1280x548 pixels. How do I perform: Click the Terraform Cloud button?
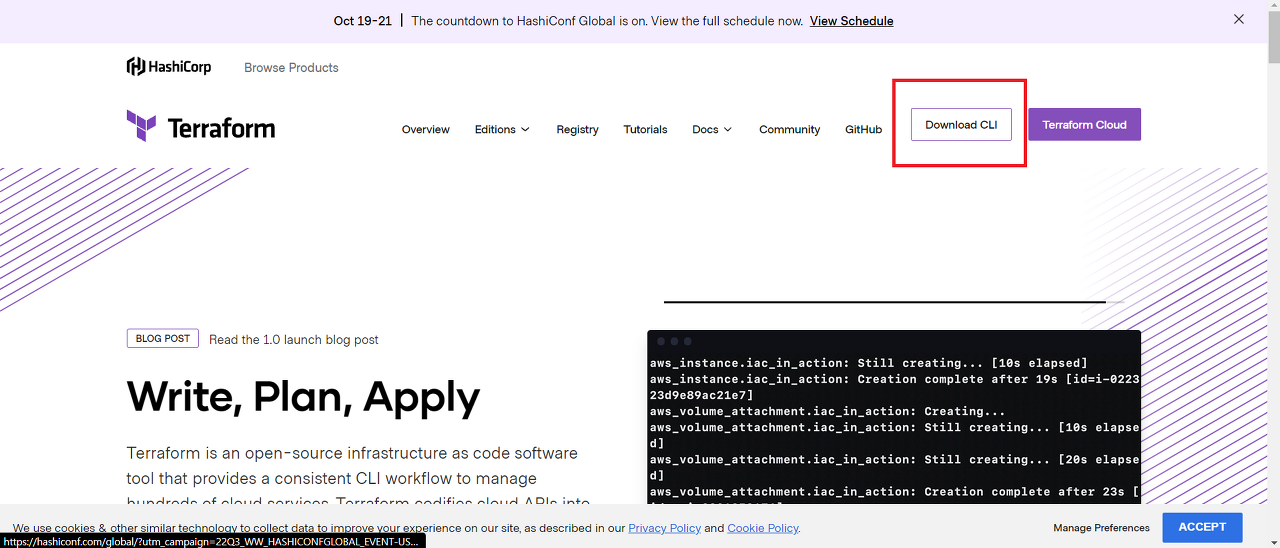coord(1084,125)
